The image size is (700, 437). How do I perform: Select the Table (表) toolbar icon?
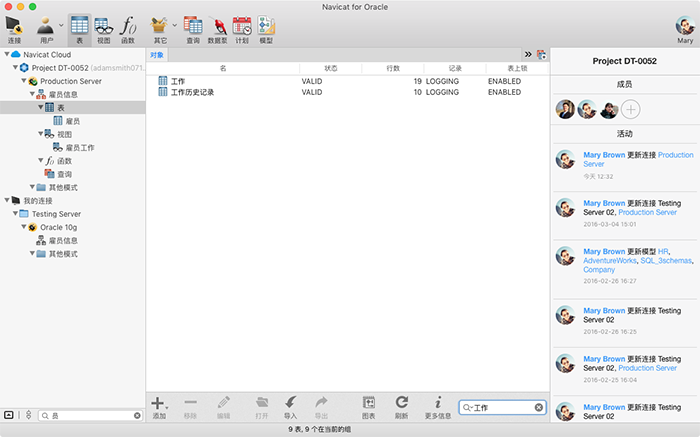(79, 30)
